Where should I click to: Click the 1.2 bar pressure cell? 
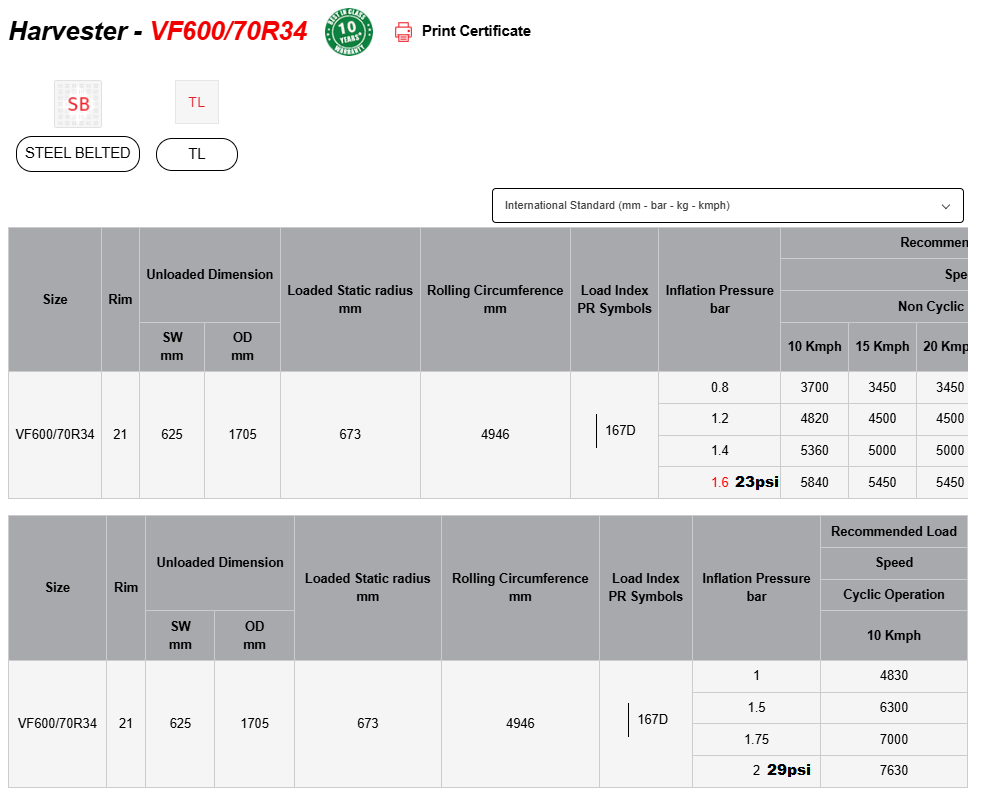[x=719, y=418]
